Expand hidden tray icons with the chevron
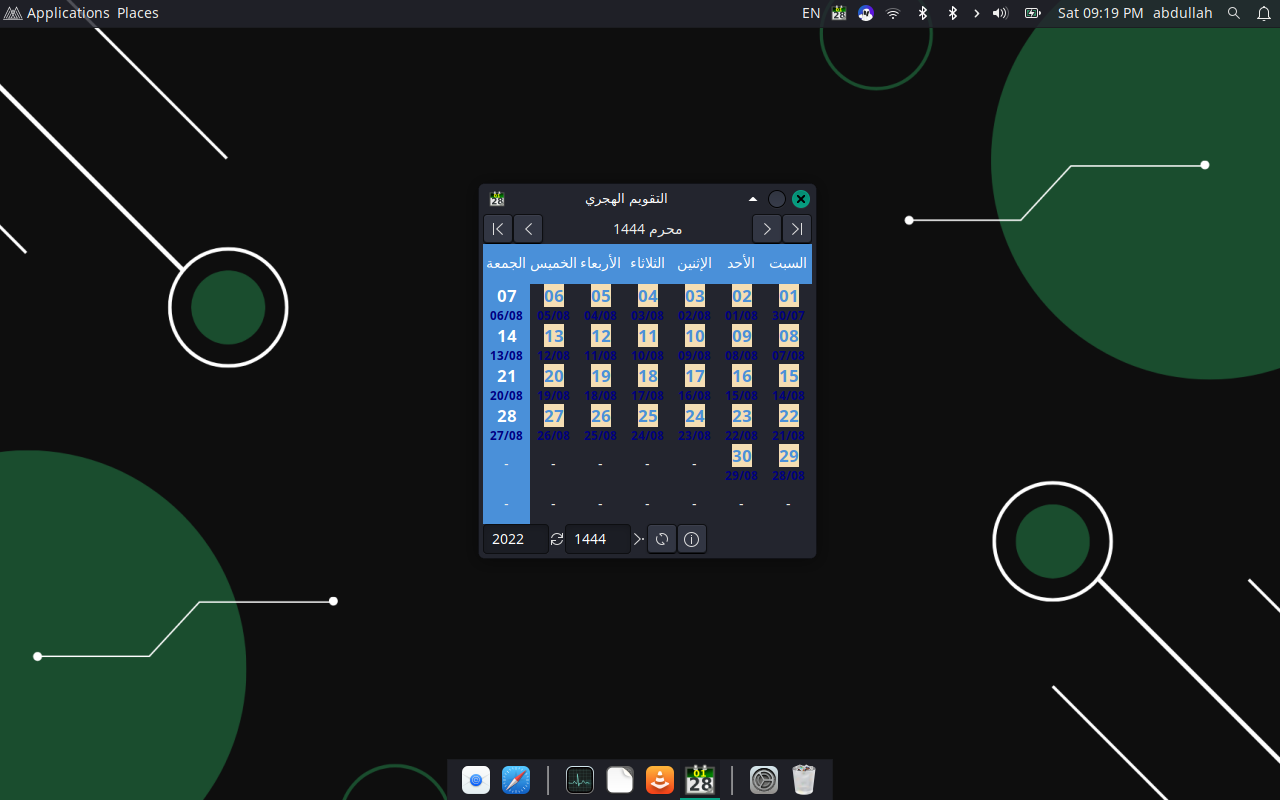The height and width of the screenshot is (800, 1280). [x=977, y=13]
